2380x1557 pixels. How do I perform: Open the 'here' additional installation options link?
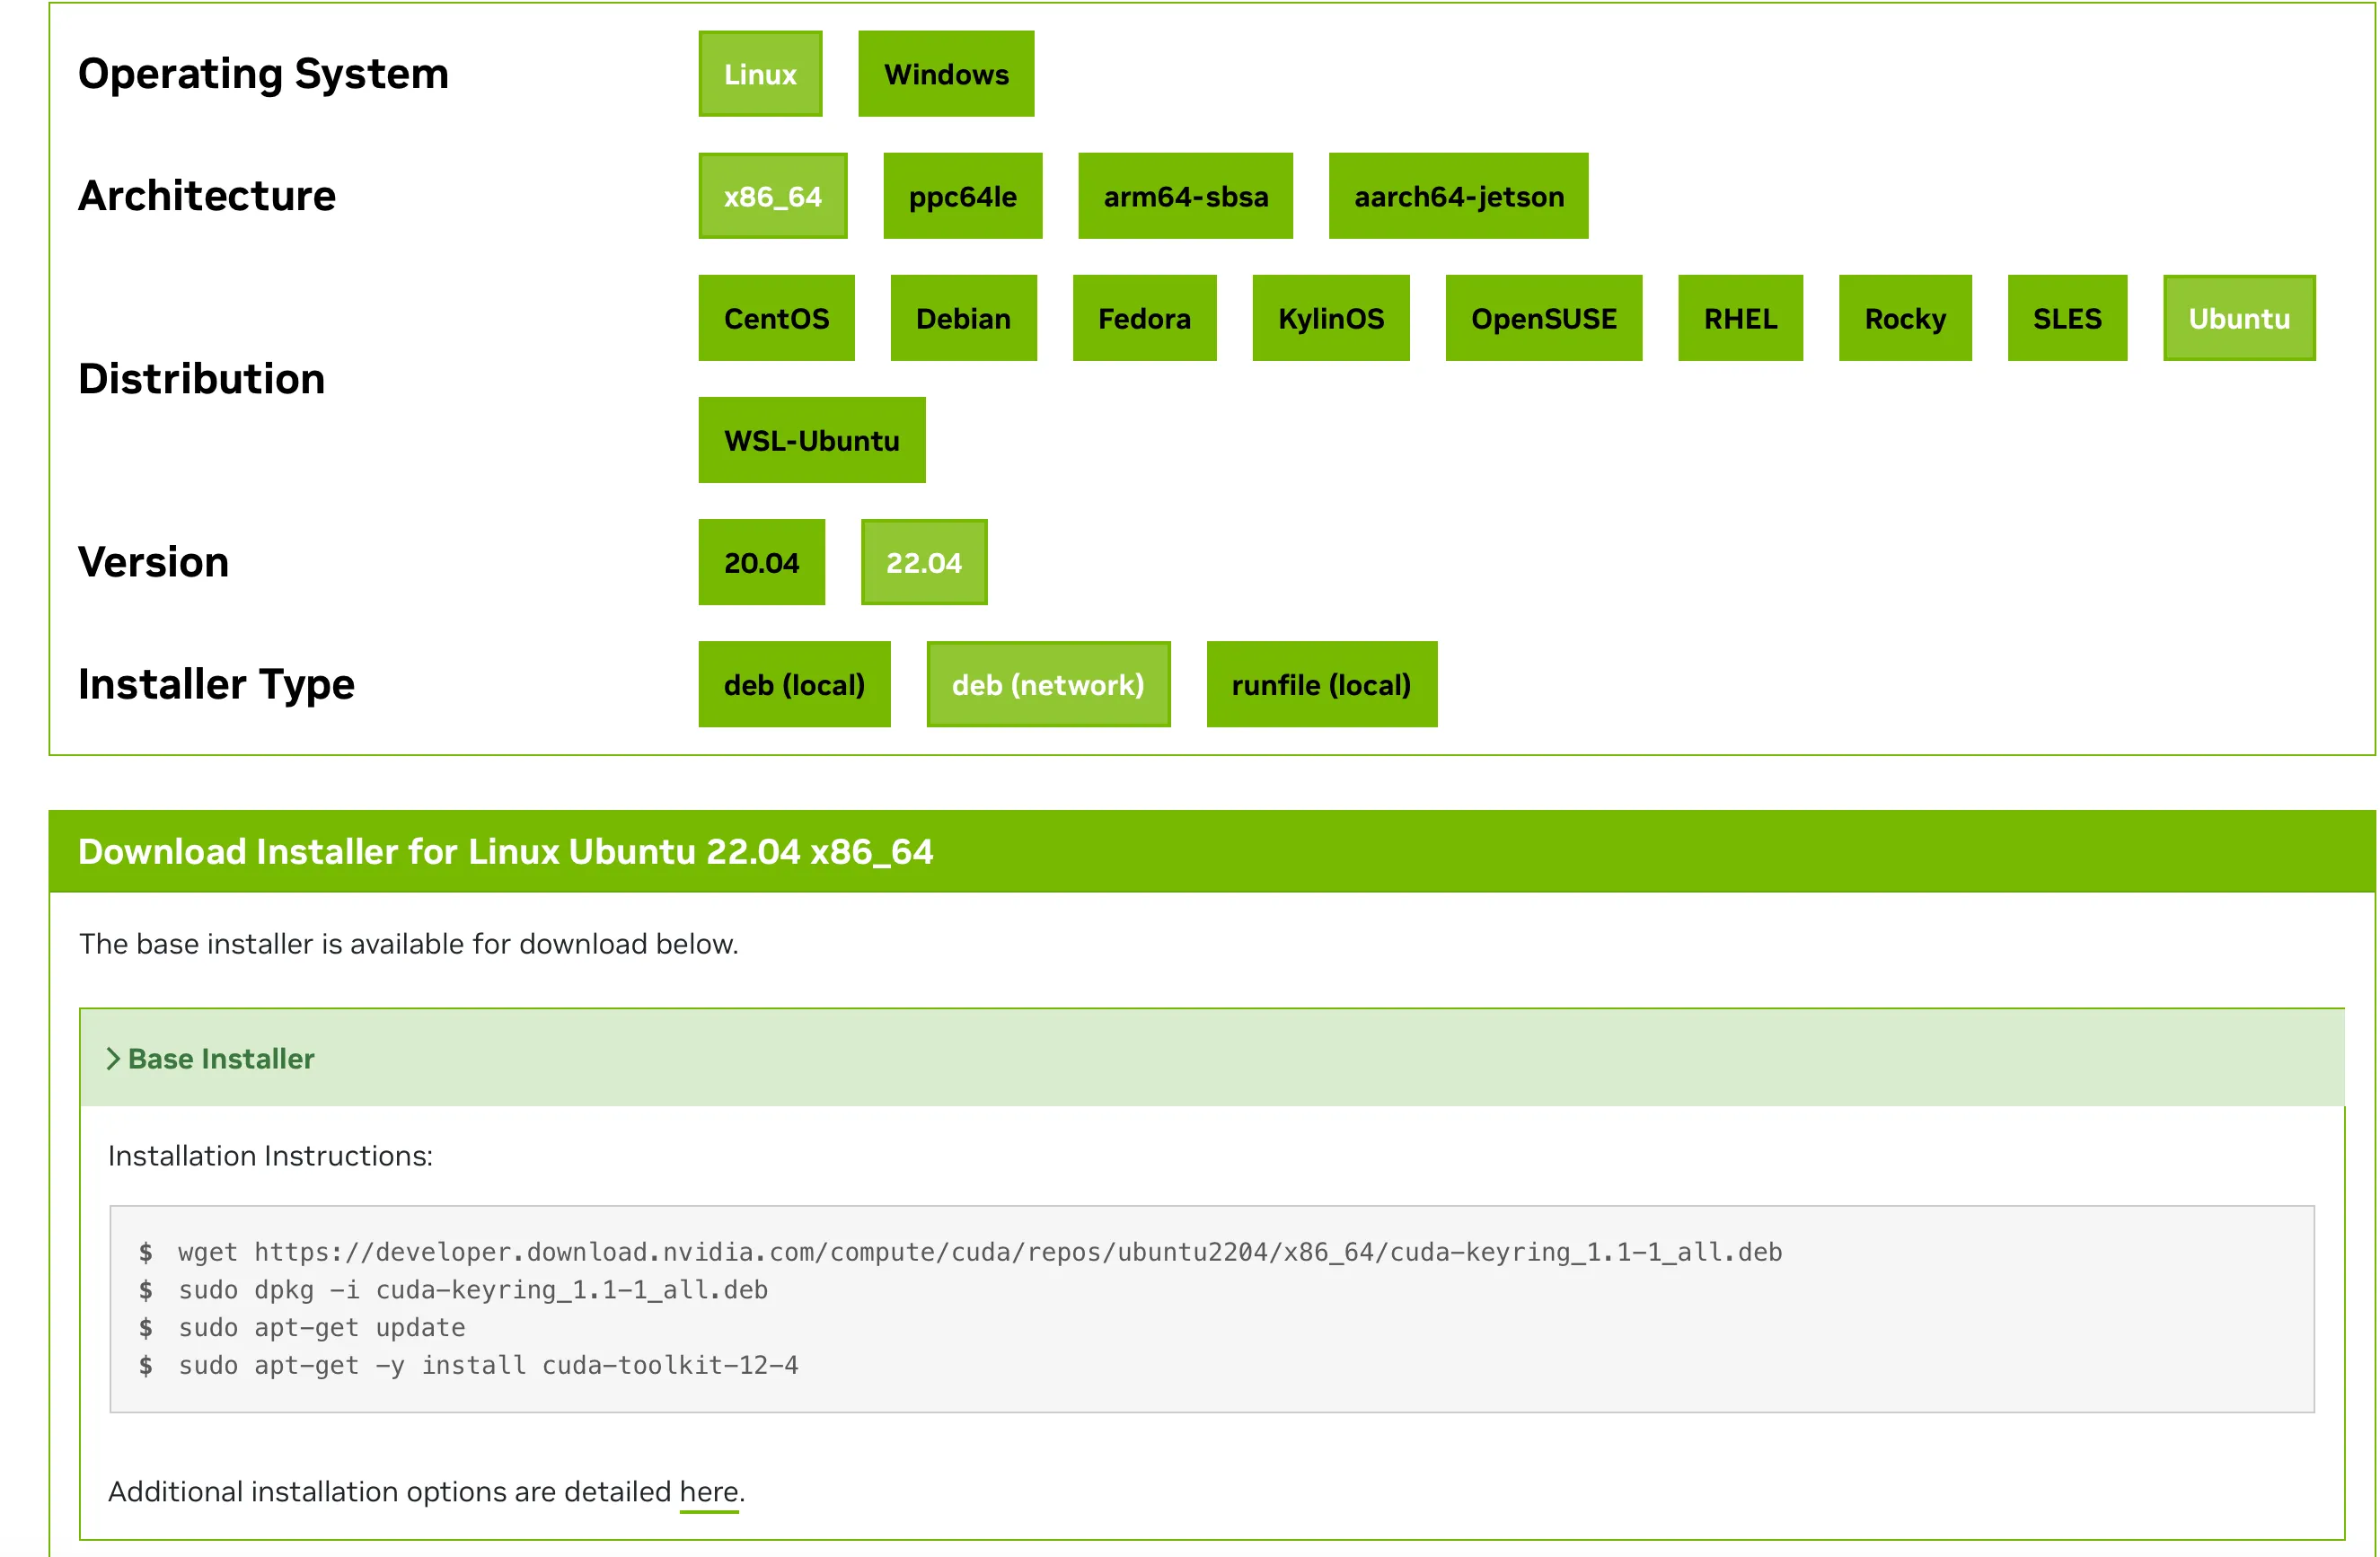point(708,1491)
